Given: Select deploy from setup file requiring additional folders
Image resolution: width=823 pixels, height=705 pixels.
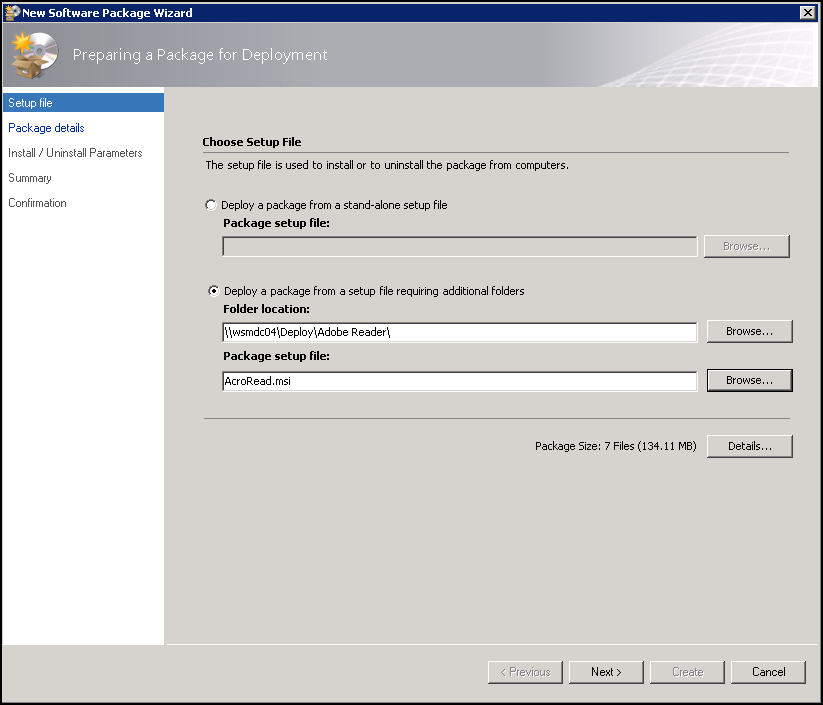Looking at the screenshot, I should (x=213, y=290).
